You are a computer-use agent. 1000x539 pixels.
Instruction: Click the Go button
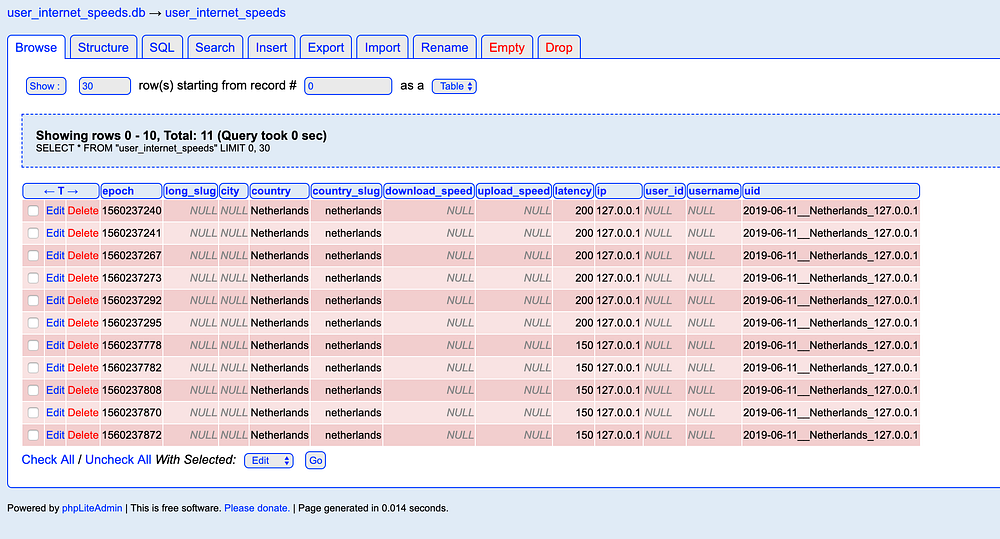tap(316, 461)
